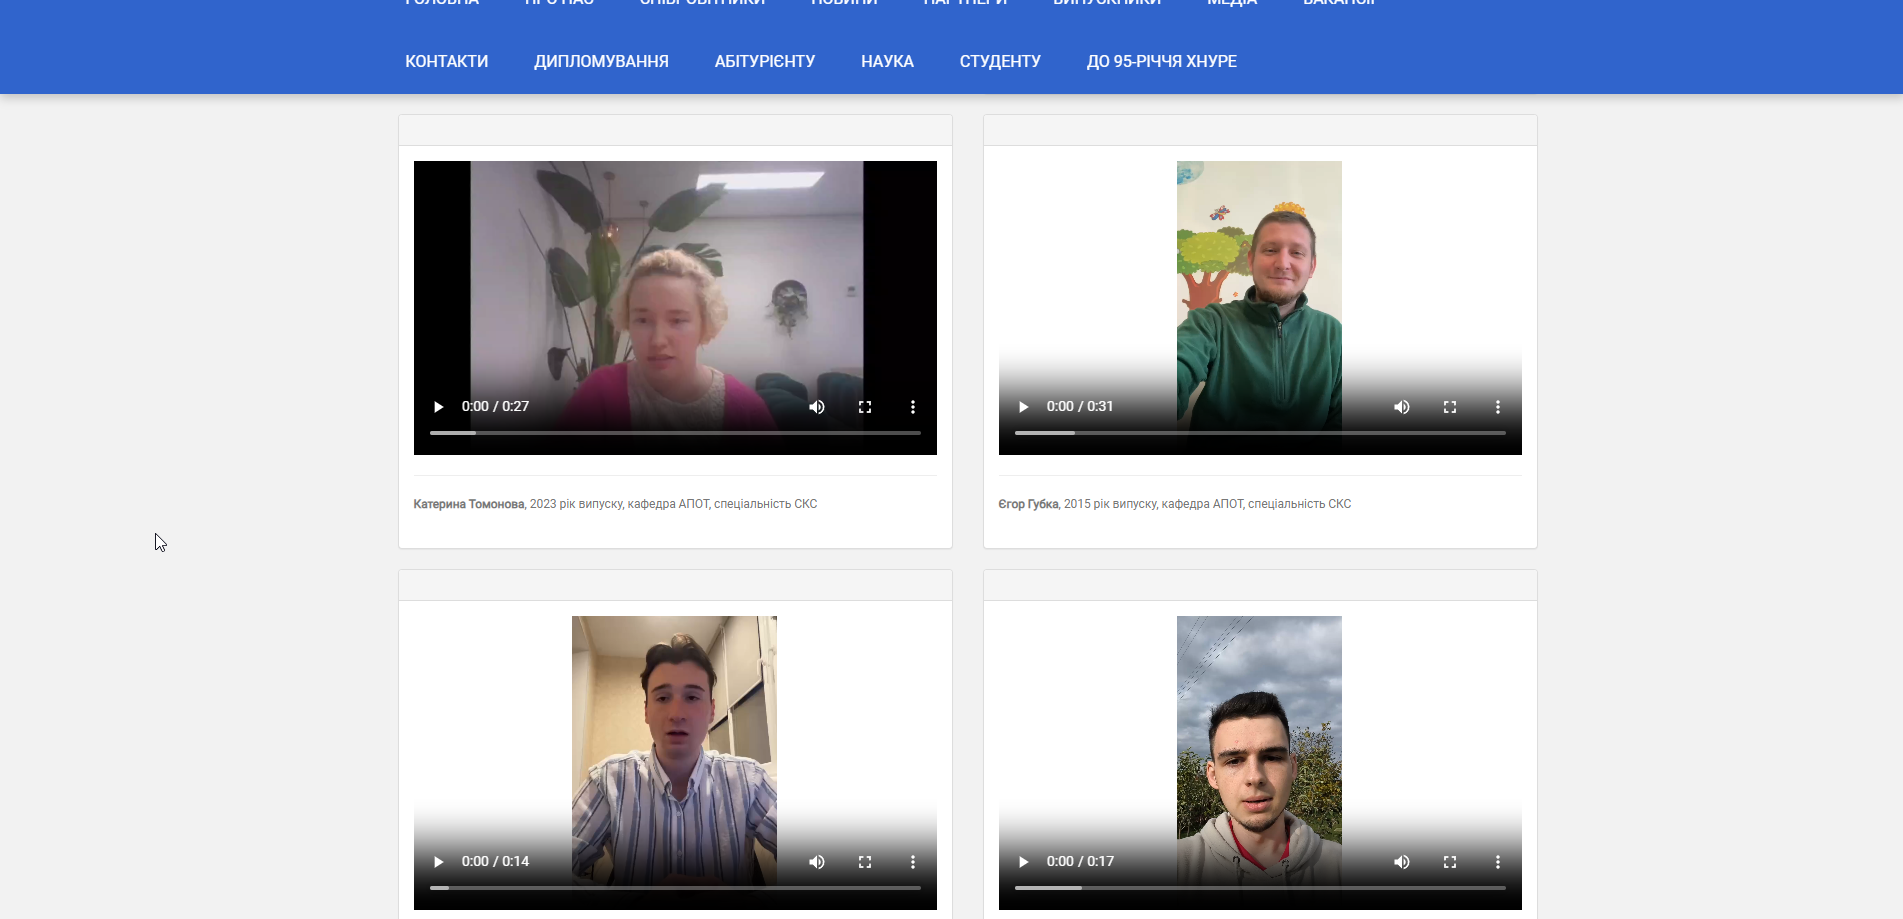Enter fullscreen on Катерина Томонова's video
Image resolution: width=1903 pixels, height=919 pixels.
tap(865, 407)
